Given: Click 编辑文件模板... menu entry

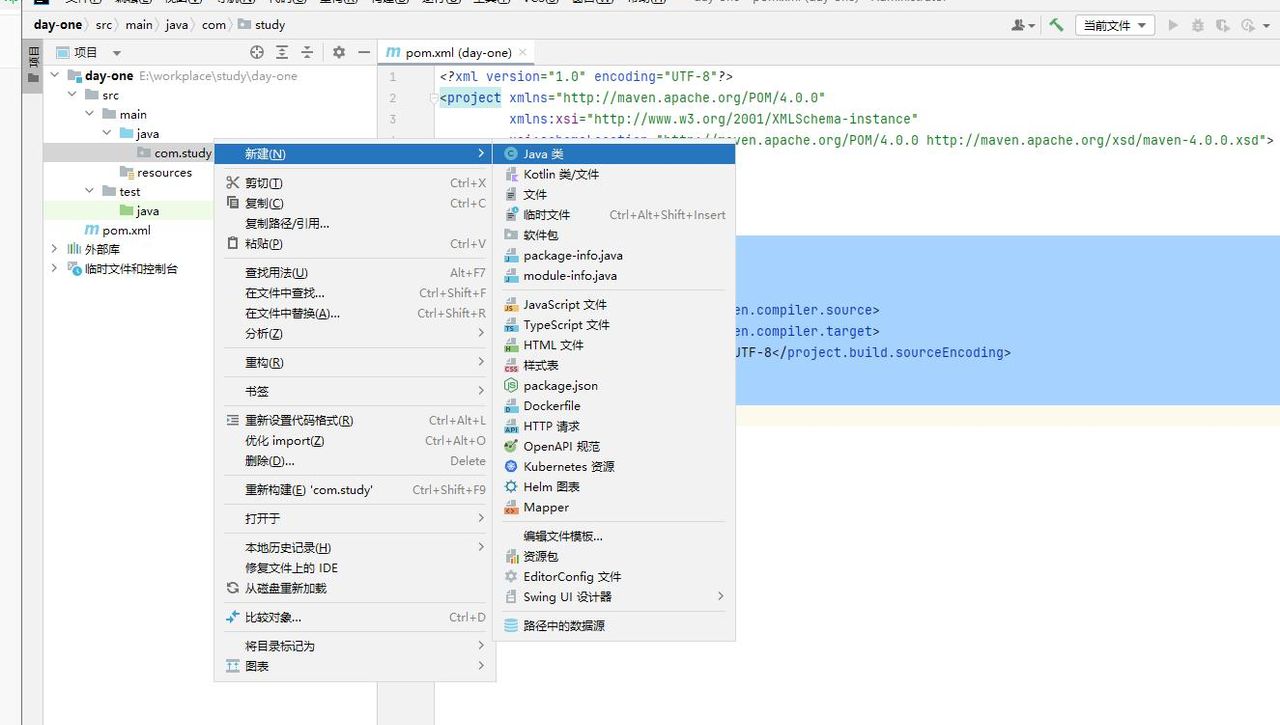Looking at the screenshot, I should (x=563, y=536).
